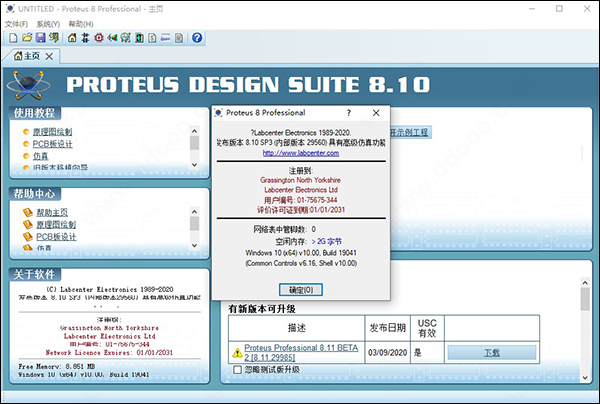
Task: Enable the 忽略测试版升级 checkbox
Action: pyautogui.click(x=237, y=370)
